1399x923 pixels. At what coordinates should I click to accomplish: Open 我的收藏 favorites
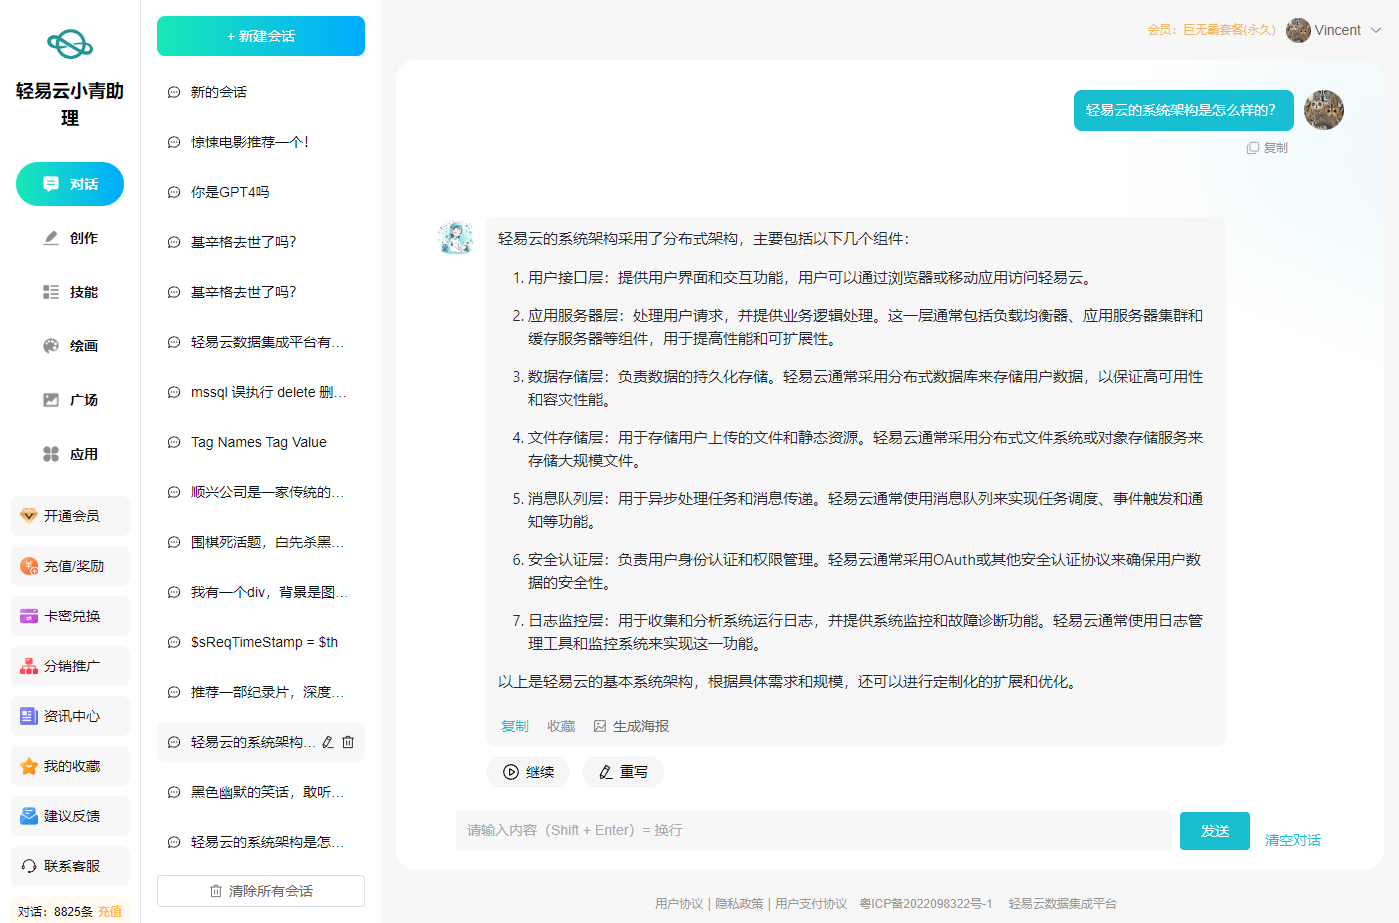coord(70,766)
